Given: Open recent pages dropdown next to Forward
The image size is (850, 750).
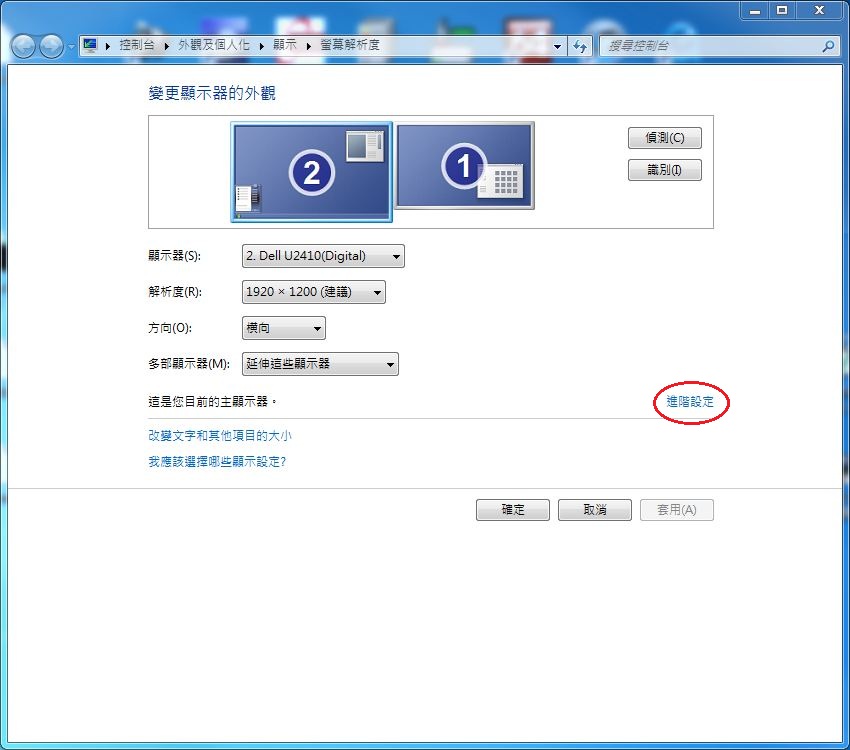Looking at the screenshot, I should click(71, 47).
